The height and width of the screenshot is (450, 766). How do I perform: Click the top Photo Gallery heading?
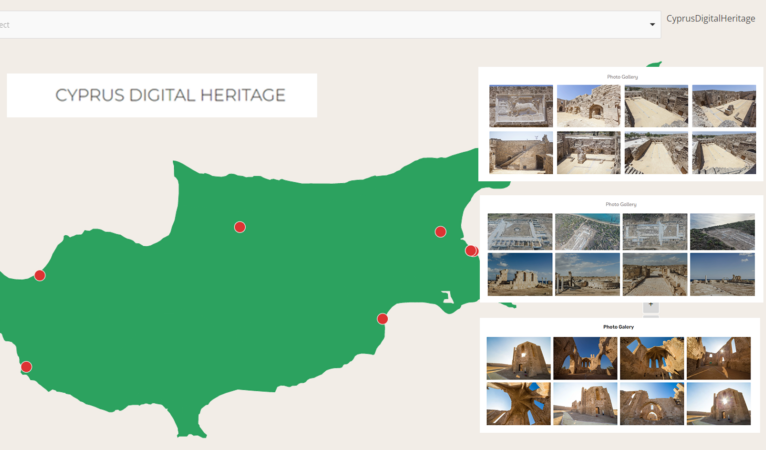[622, 77]
